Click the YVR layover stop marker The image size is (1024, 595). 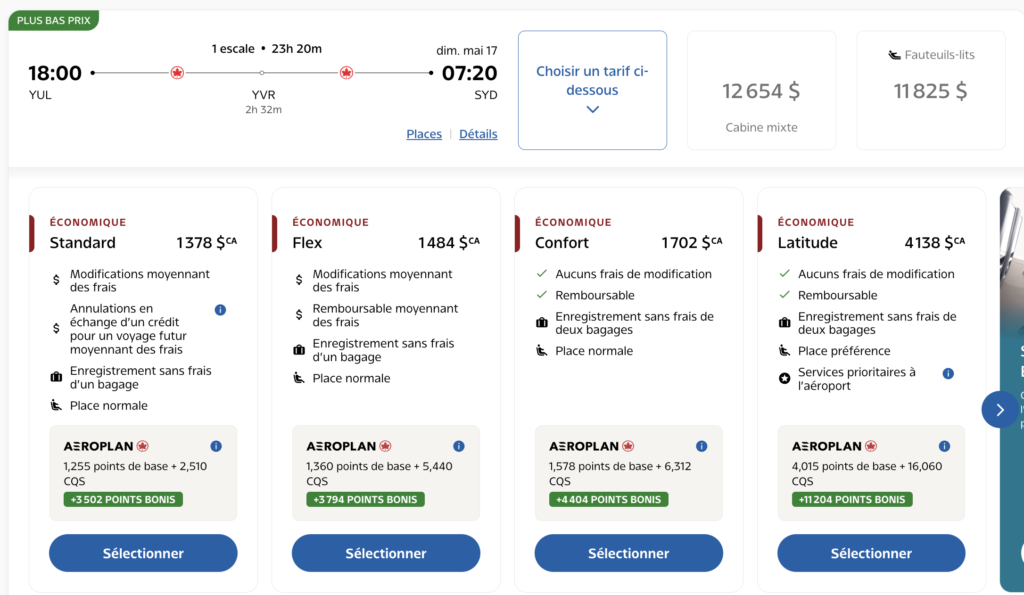(262, 73)
